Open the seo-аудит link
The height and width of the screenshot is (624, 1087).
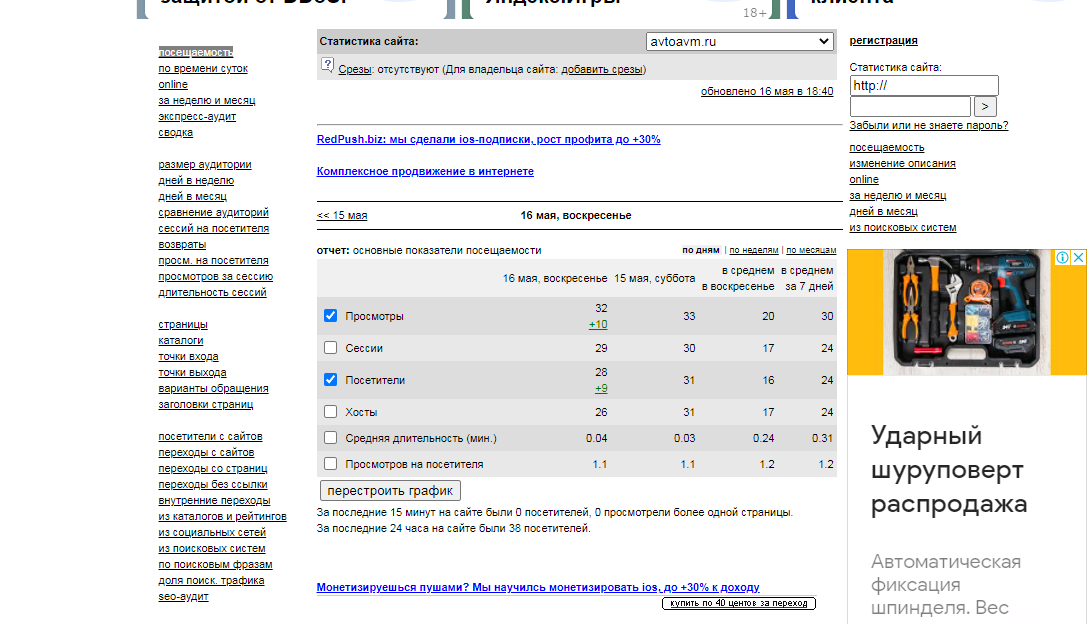coord(183,596)
